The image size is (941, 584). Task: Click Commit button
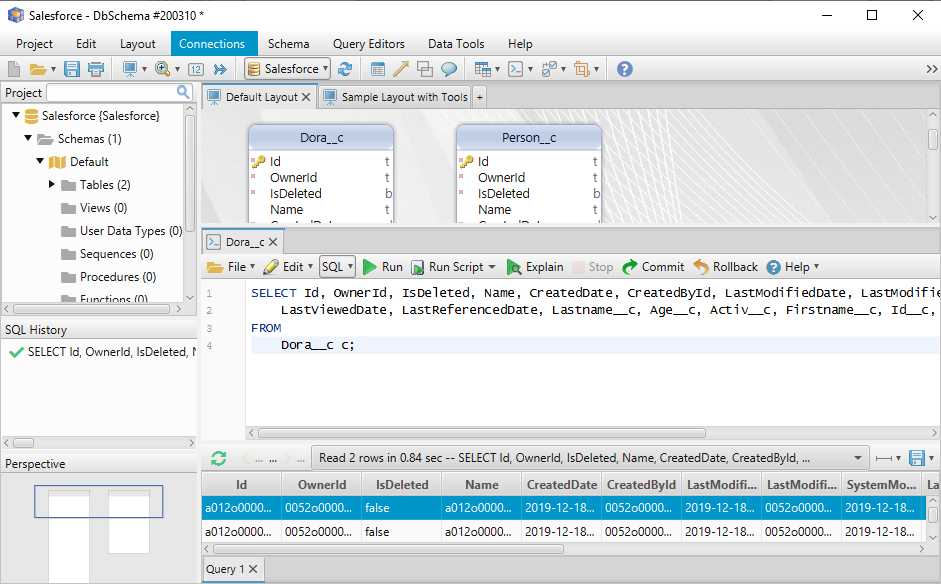(653, 267)
